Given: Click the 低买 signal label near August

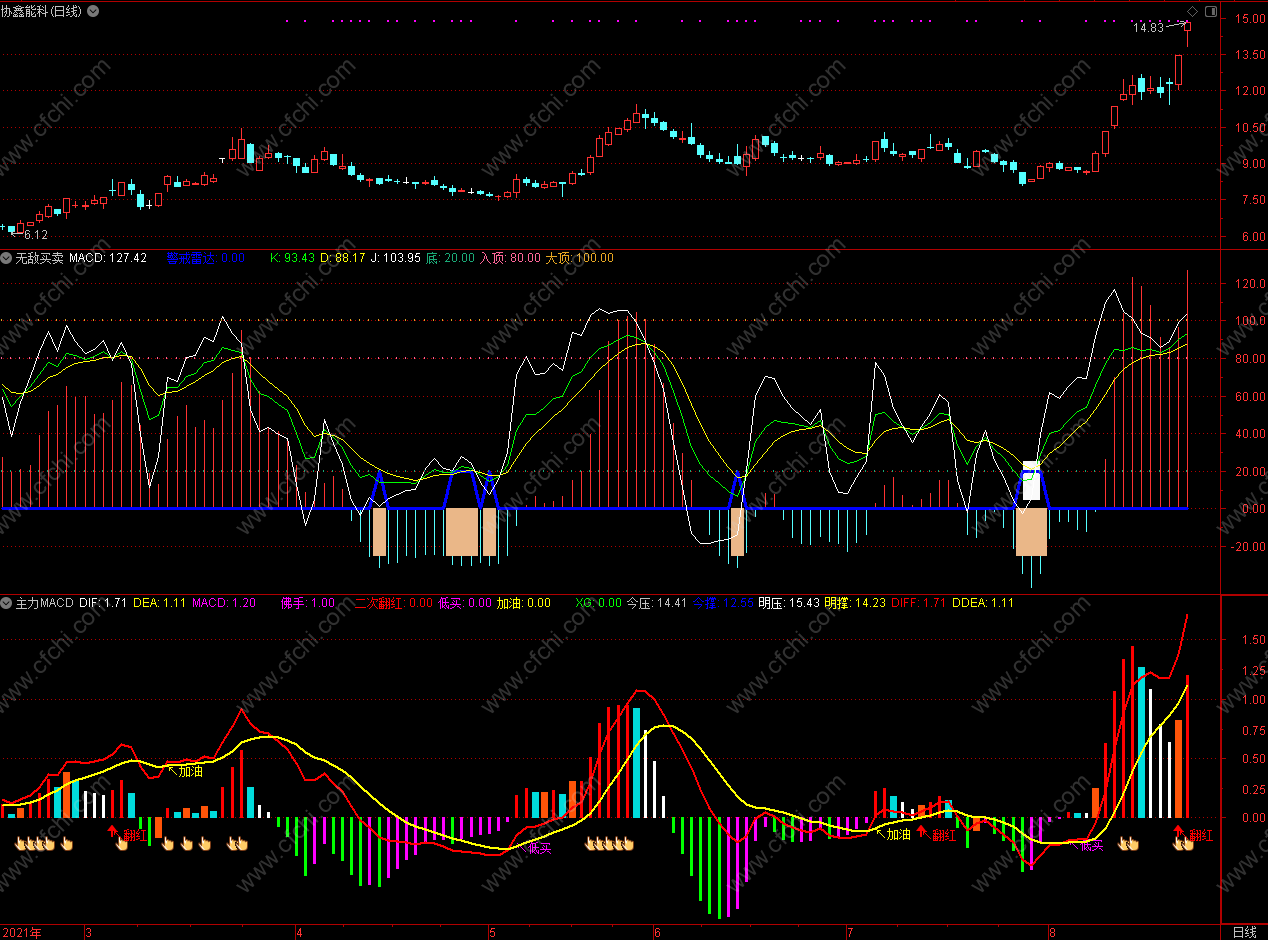Looking at the screenshot, I should pos(1092,846).
